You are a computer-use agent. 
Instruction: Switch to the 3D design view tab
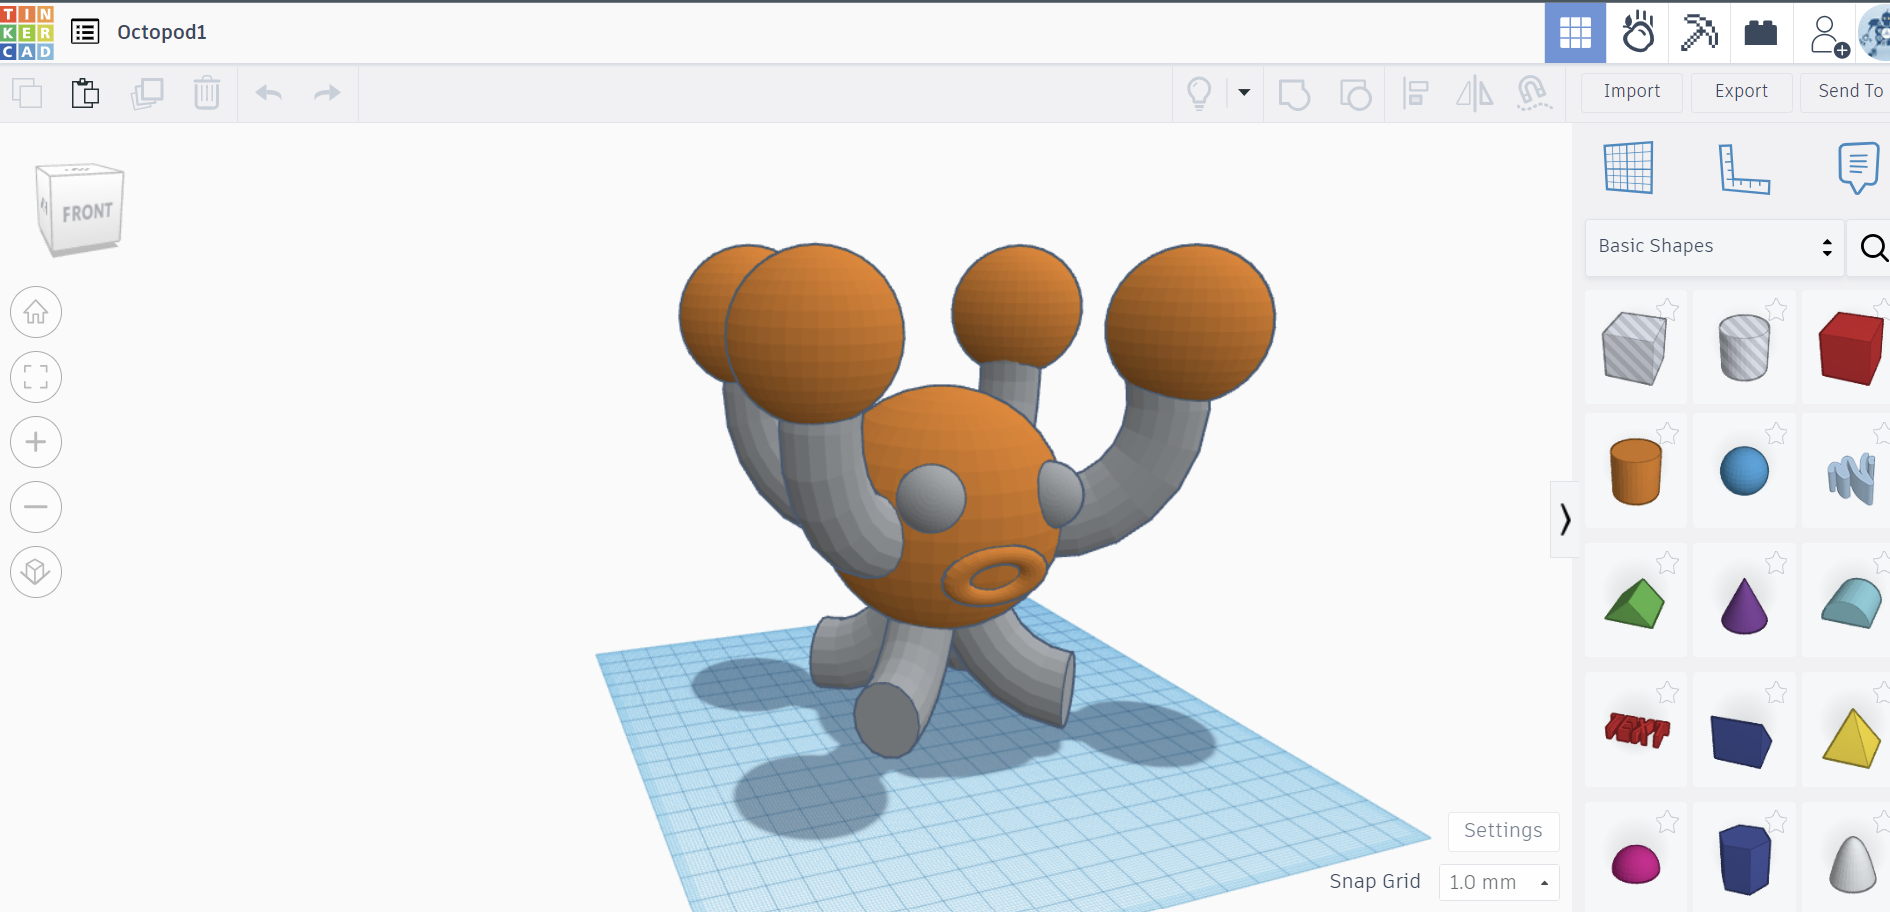click(1575, 33)
